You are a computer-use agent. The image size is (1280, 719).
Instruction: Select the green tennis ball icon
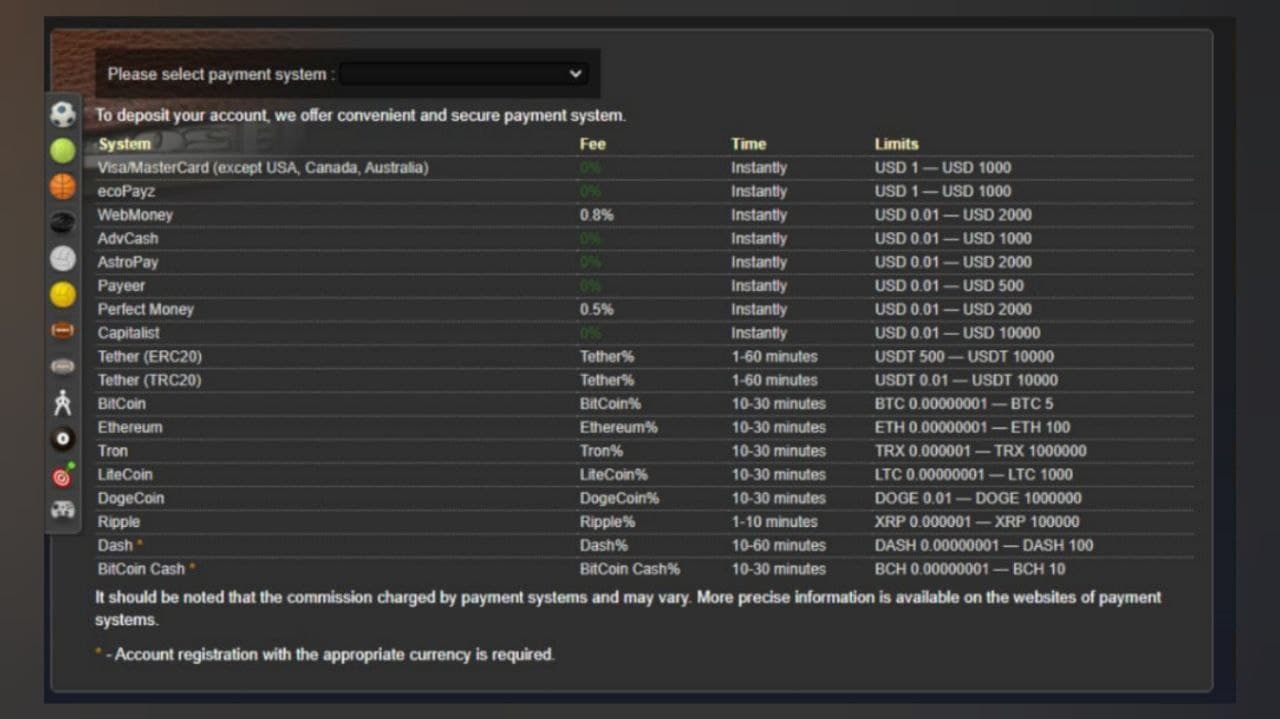(63, 151)
